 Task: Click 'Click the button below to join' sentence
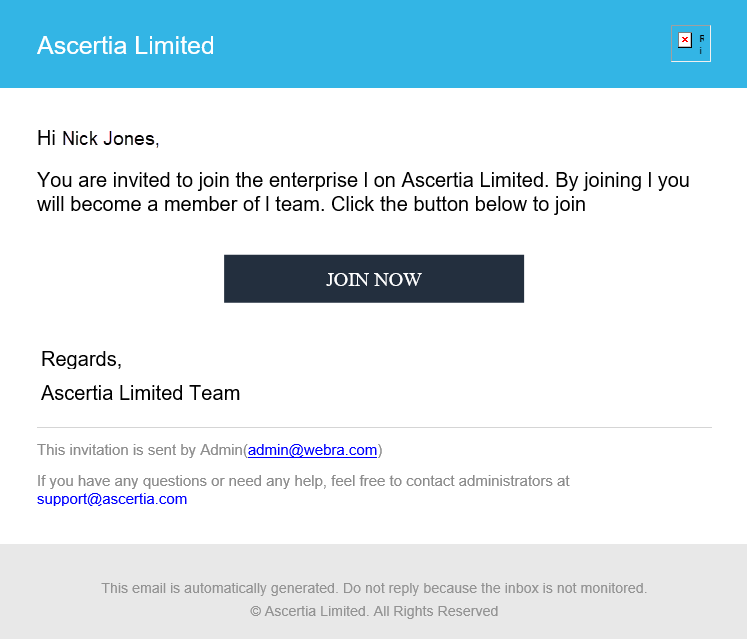pos(458,204)
